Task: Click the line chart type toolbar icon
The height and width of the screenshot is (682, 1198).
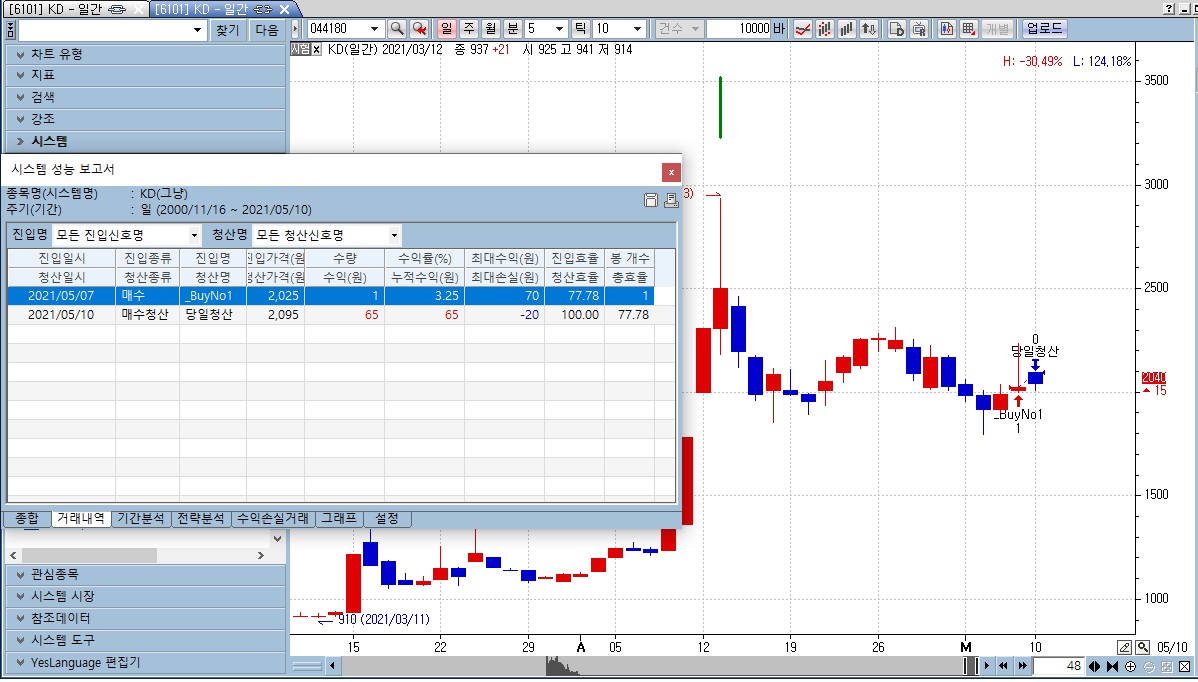Action: tap(802, 29)
